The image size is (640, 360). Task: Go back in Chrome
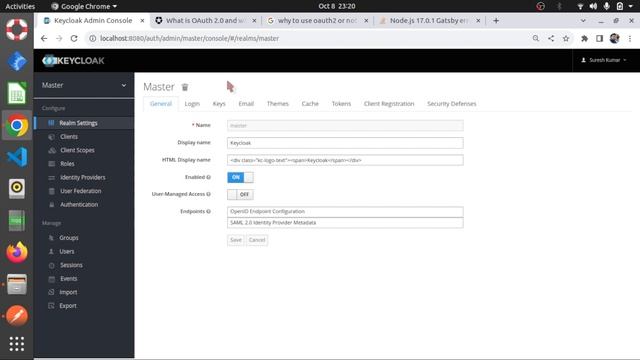pos(44,38)
